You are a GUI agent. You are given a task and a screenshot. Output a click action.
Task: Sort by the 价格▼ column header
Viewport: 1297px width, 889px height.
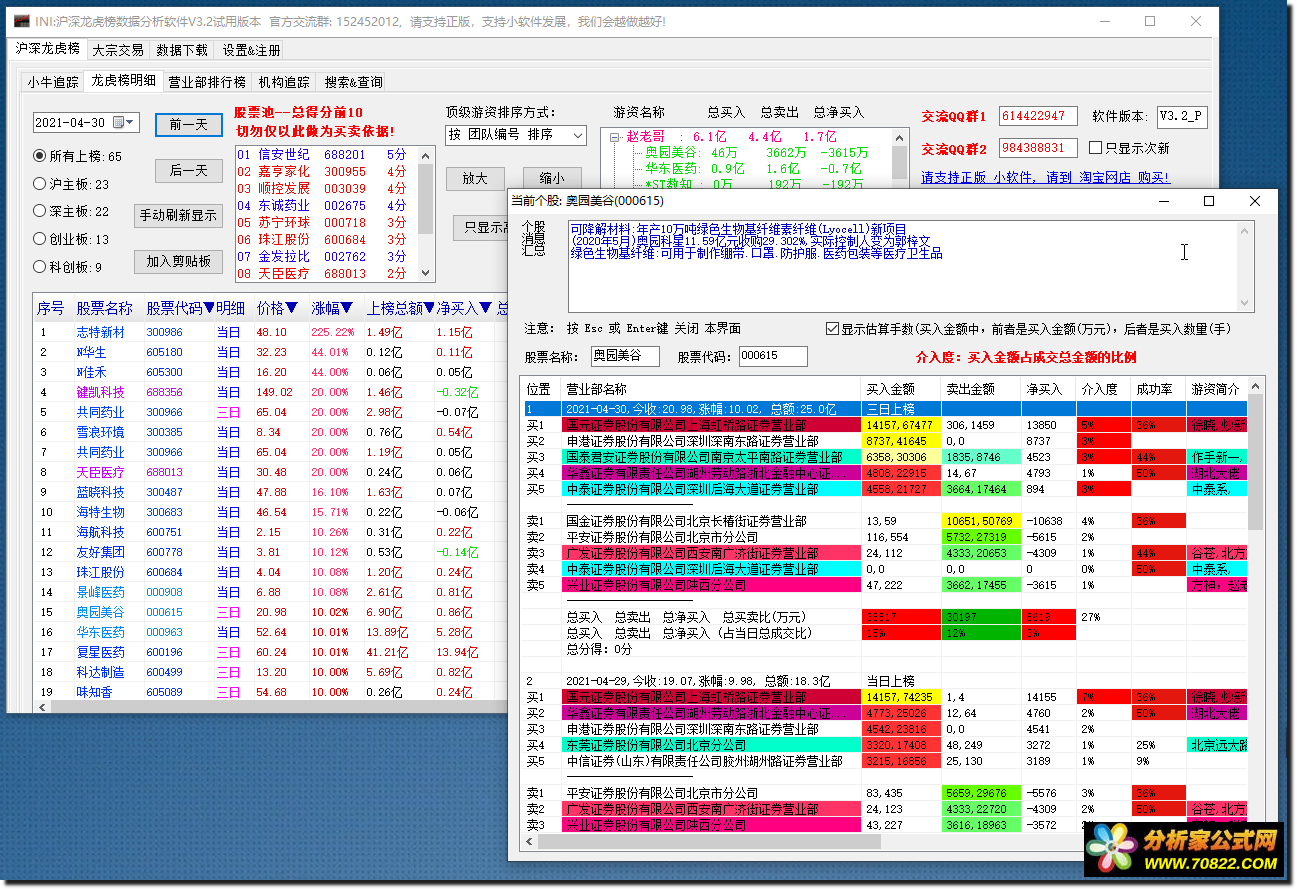(x=277, y=308)
